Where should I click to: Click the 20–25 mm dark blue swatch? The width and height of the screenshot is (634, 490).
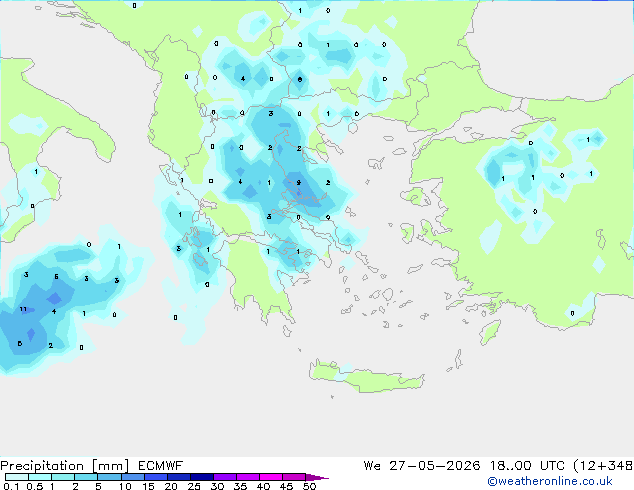[178, 477]
